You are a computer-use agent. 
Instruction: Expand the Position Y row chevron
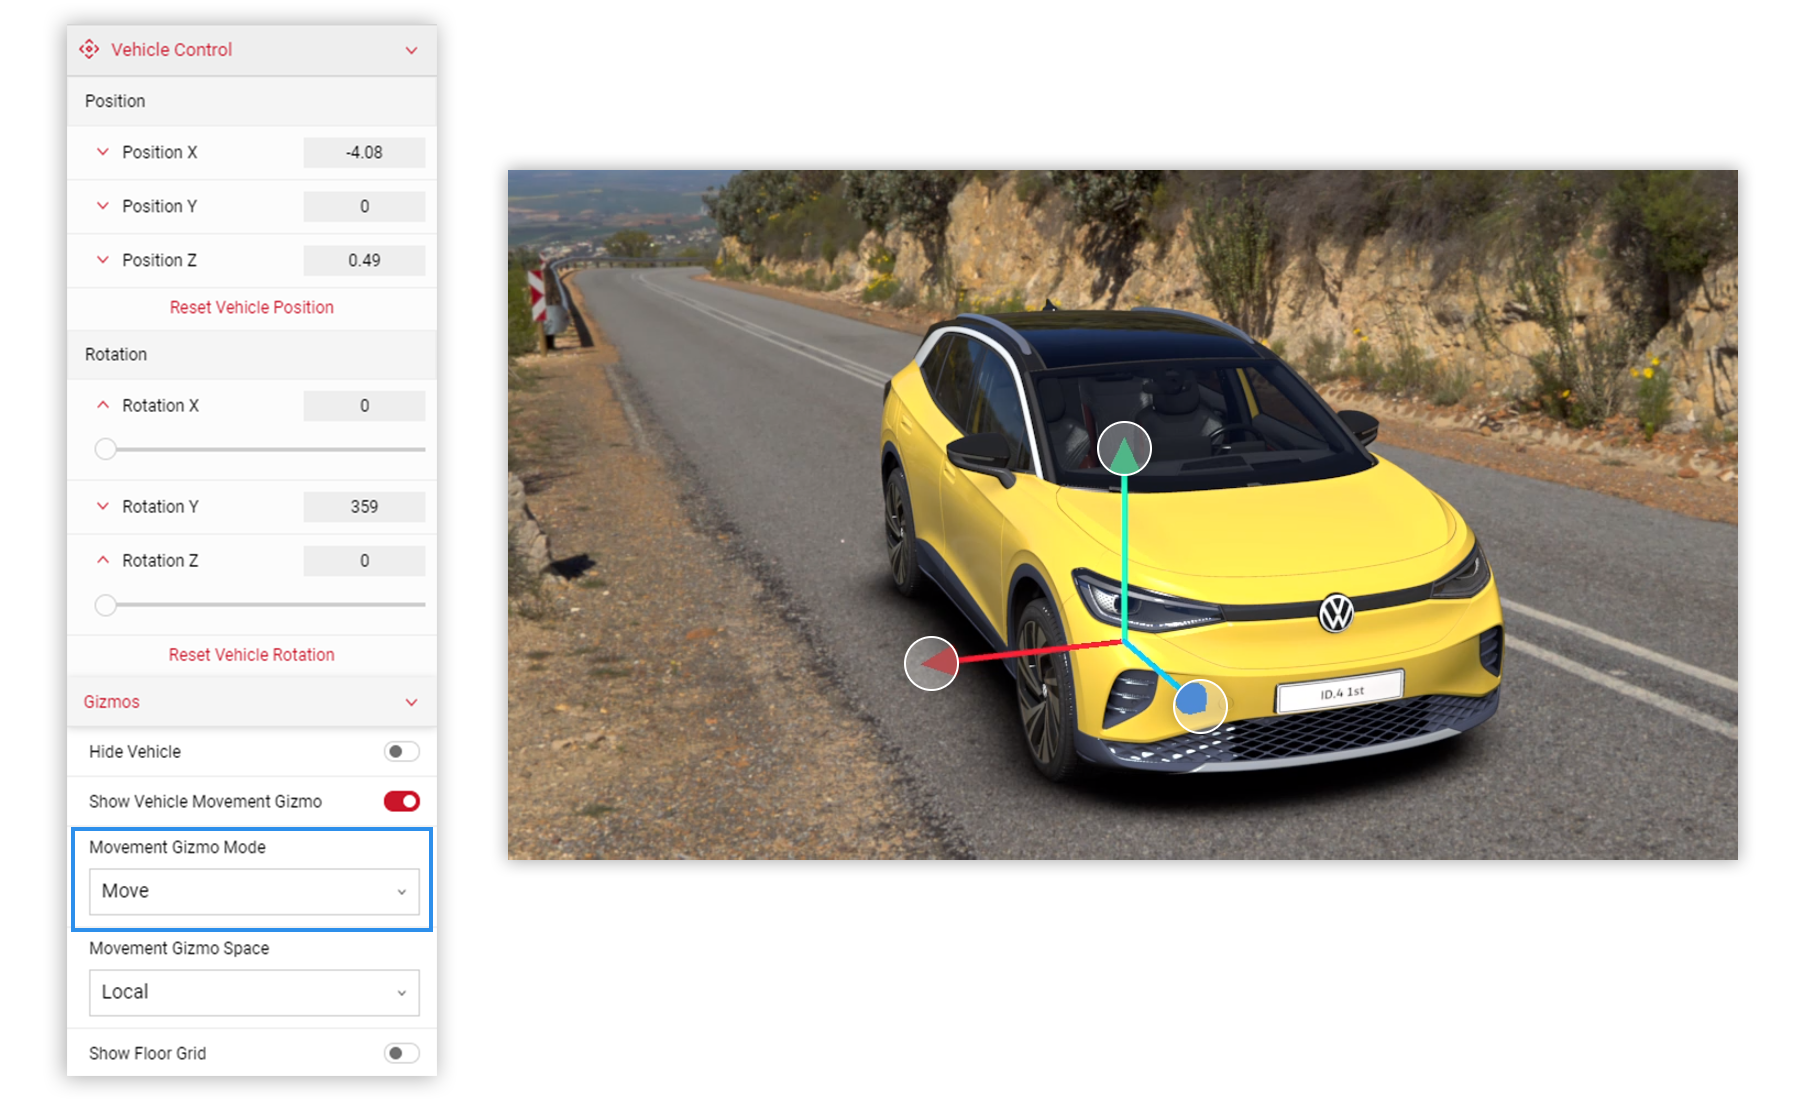pyautogui.click(x=102, y=206)
